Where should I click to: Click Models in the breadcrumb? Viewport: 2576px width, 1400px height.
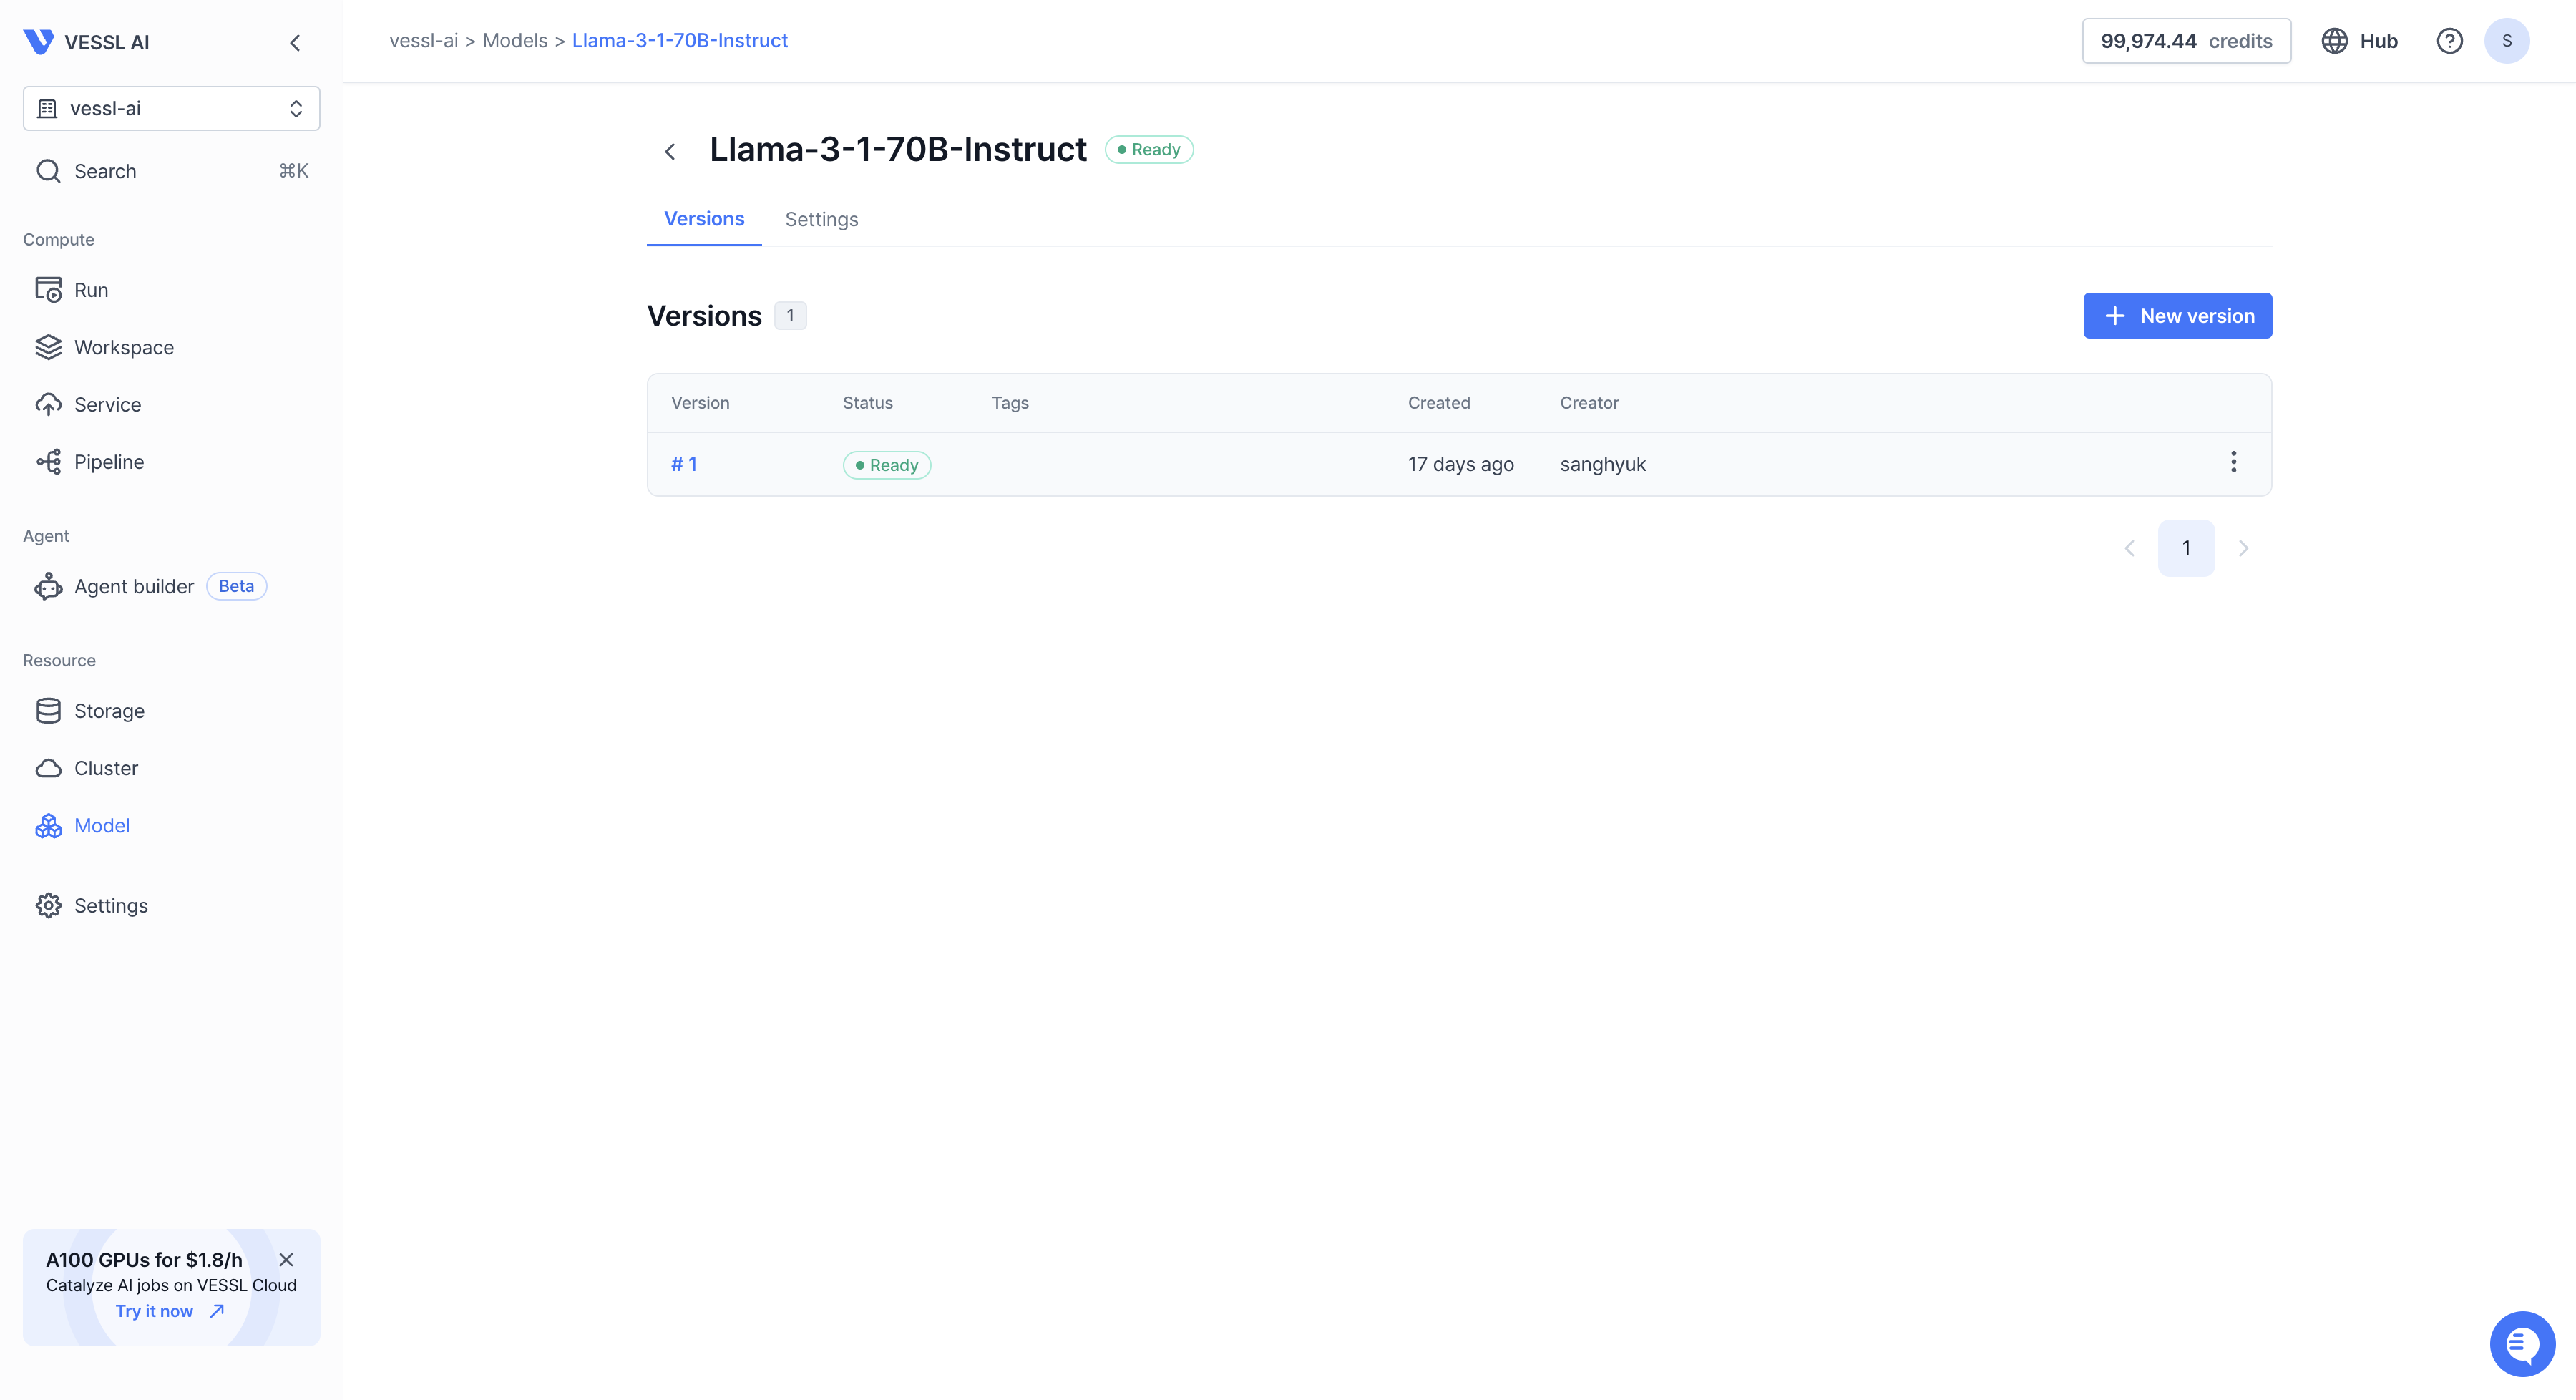514,41
